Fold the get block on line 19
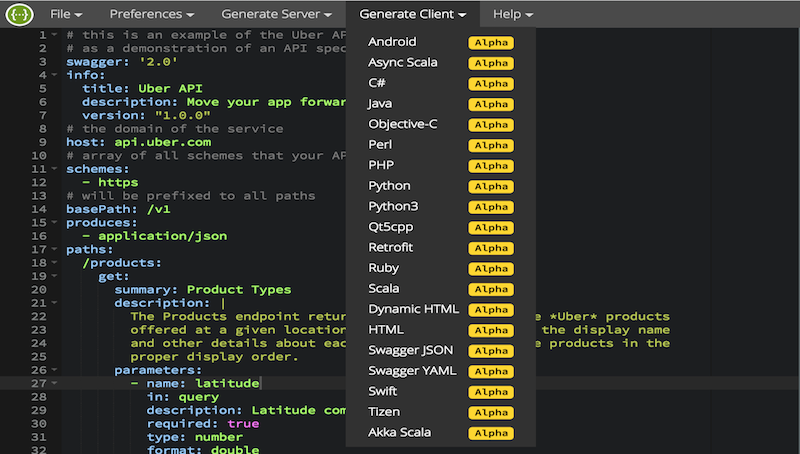800x454 pixels. coord(54,277)
